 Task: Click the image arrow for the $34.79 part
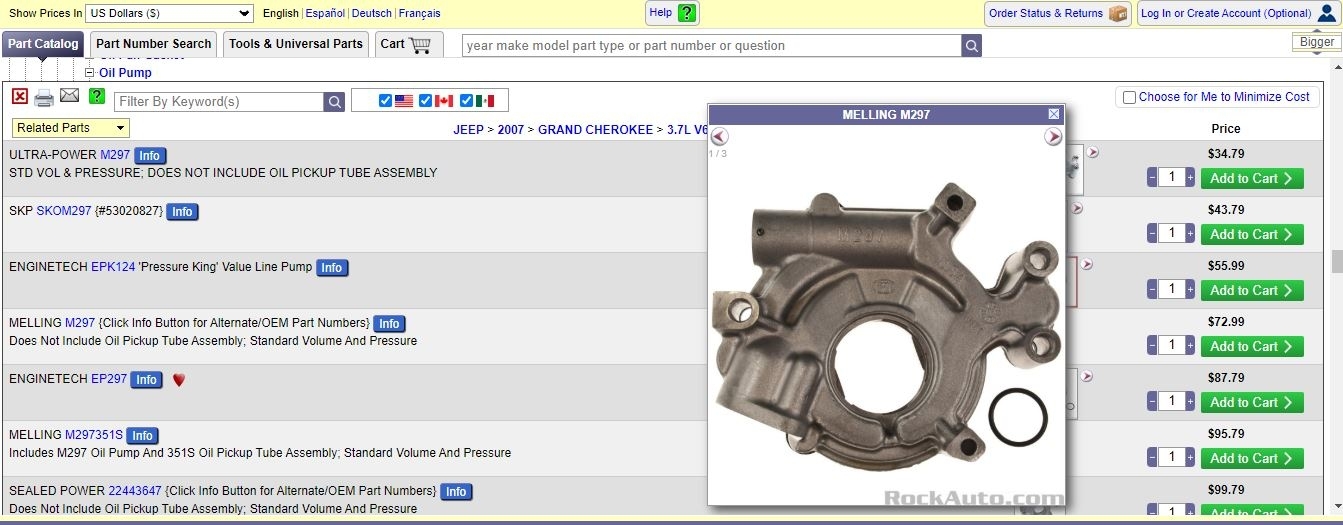[1093, 153]
